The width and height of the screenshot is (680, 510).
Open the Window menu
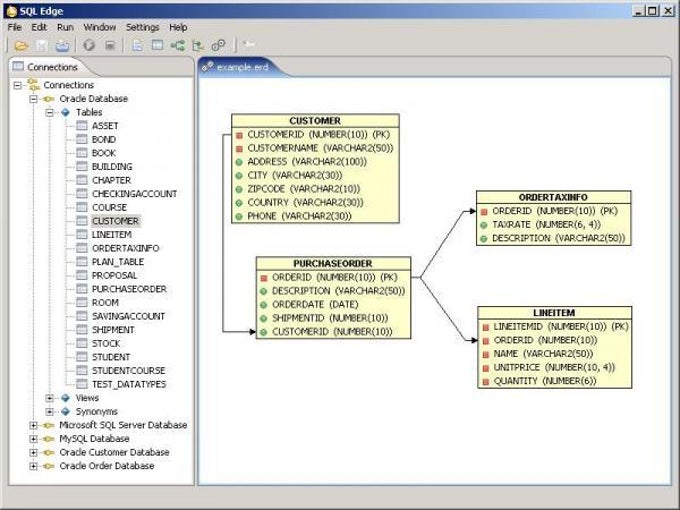[x=100, y=27]
